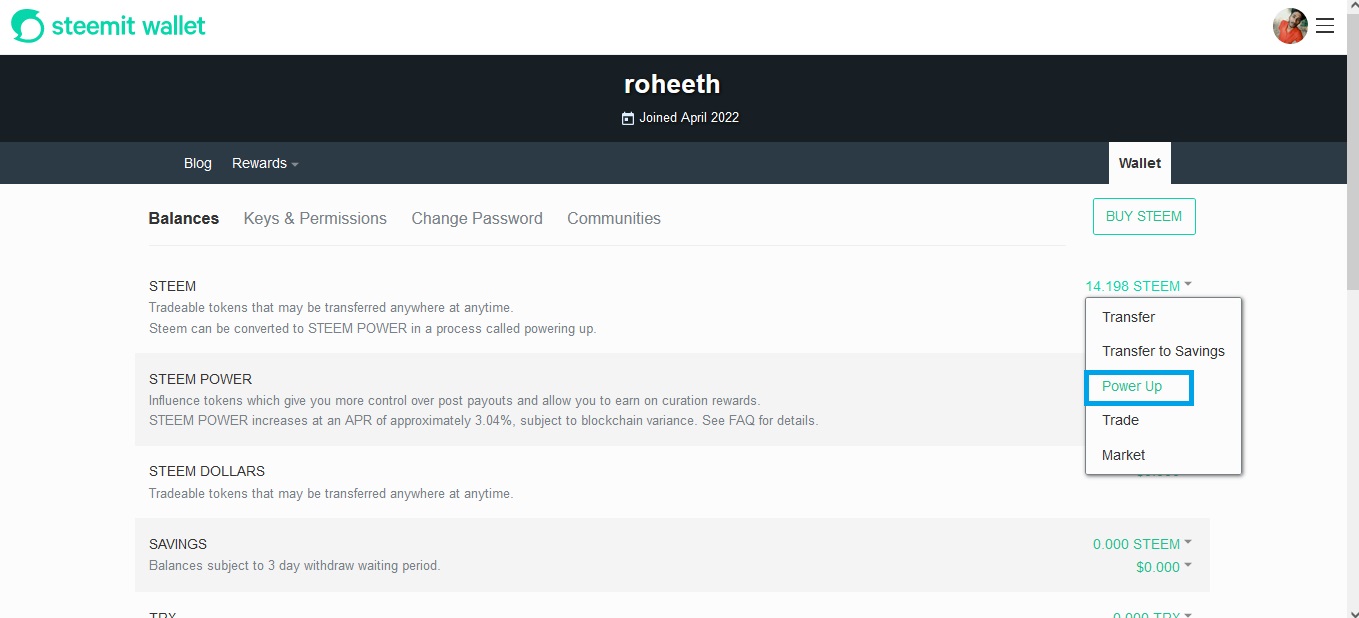Expand the Rewards dropdown

265,163
